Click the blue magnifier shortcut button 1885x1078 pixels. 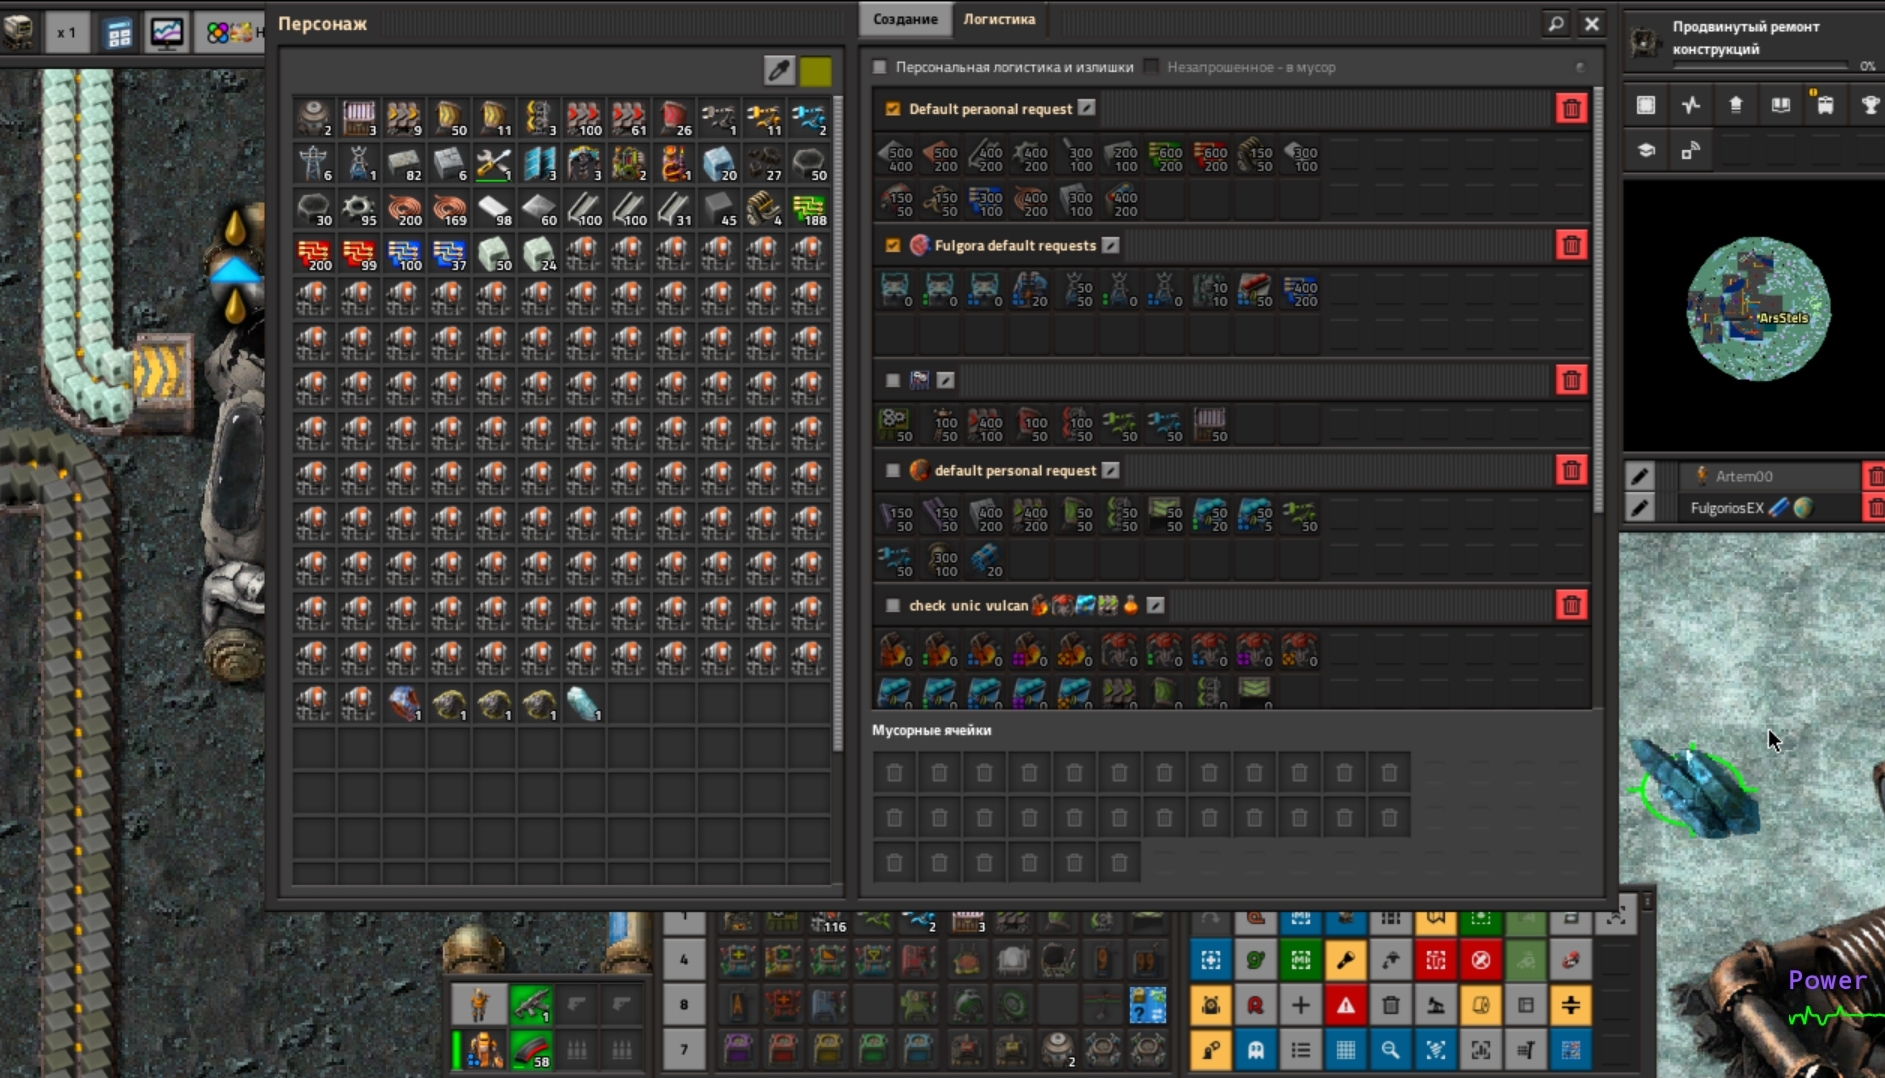pos(1391,1050)
